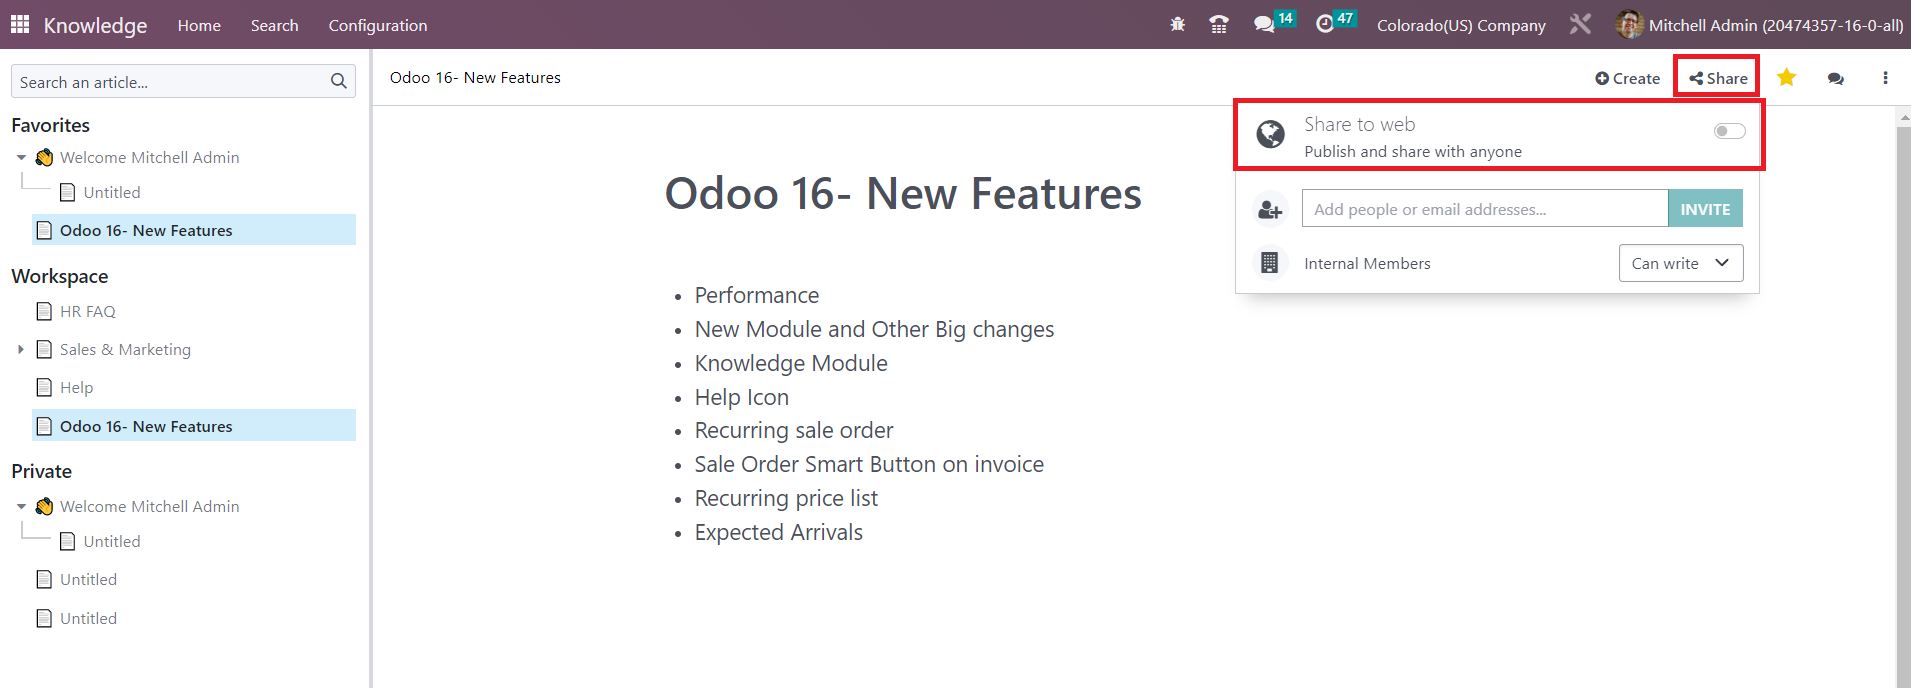Screen dimensions: 1911x688
Task: Expand the Sales & Marketing article
Action: click(x=21, y=349)
